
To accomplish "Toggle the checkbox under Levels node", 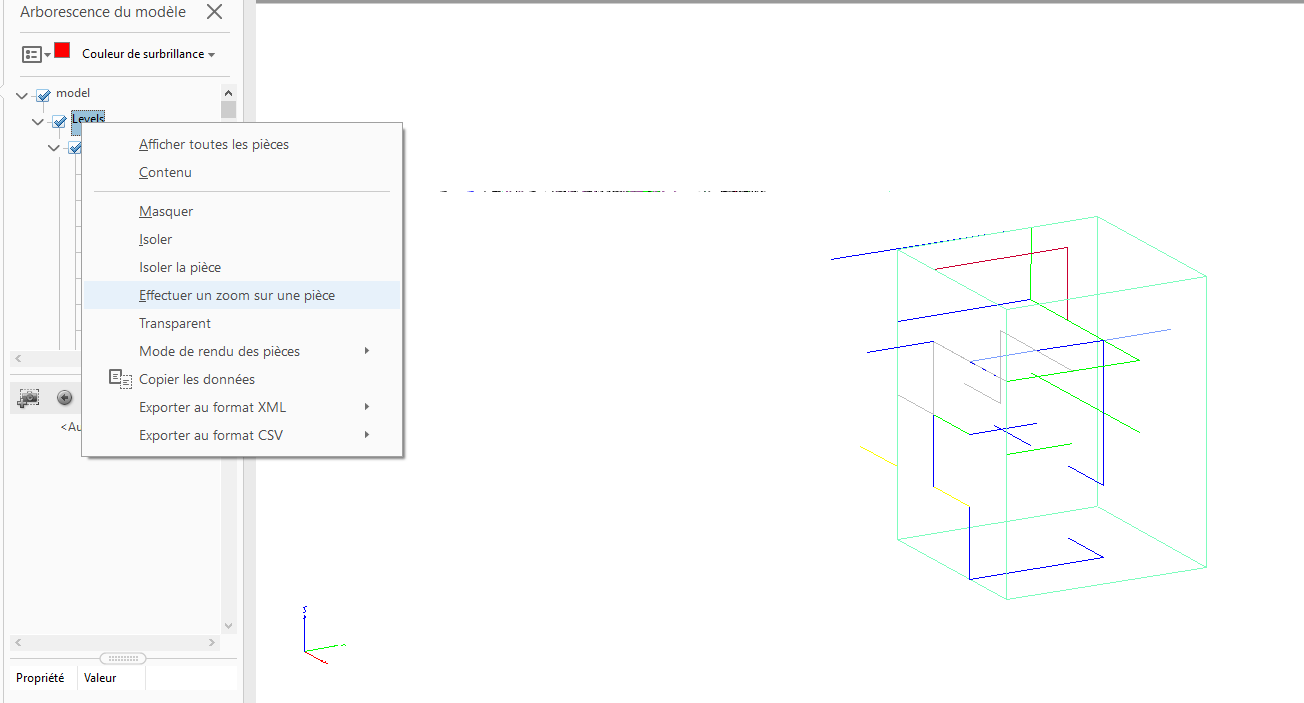I will point(74,148).
